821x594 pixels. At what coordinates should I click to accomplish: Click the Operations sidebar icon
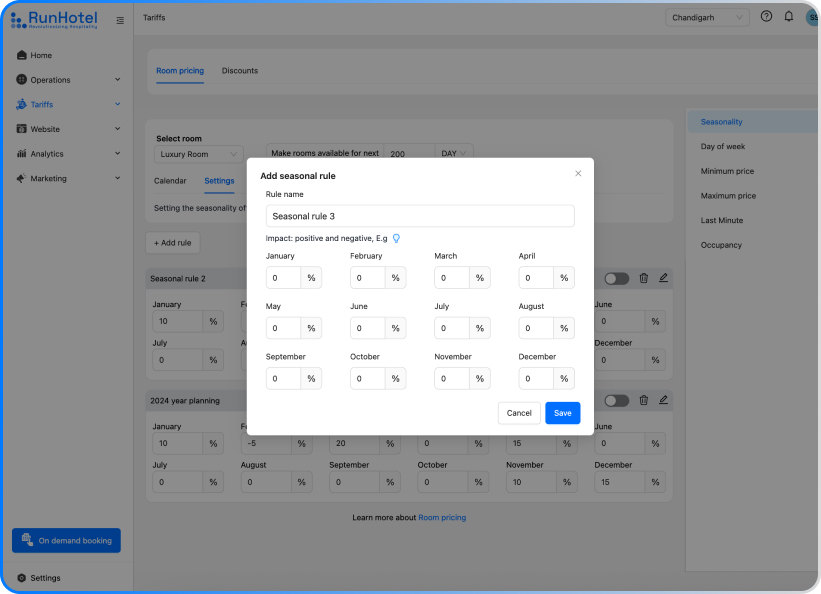(x=21, y=80)
